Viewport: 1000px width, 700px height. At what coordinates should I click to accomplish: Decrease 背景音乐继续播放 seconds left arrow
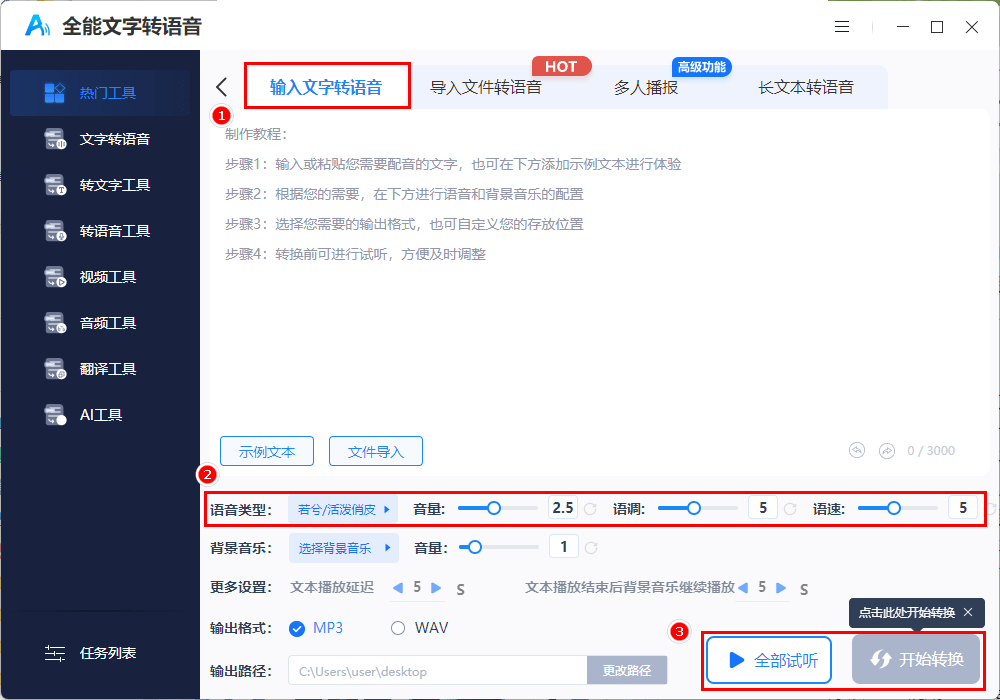(743, 588)
